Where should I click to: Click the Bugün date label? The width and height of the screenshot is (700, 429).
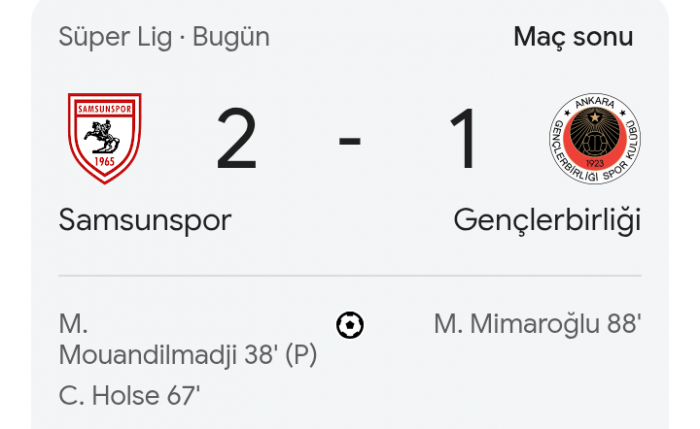tap(231, 37)
